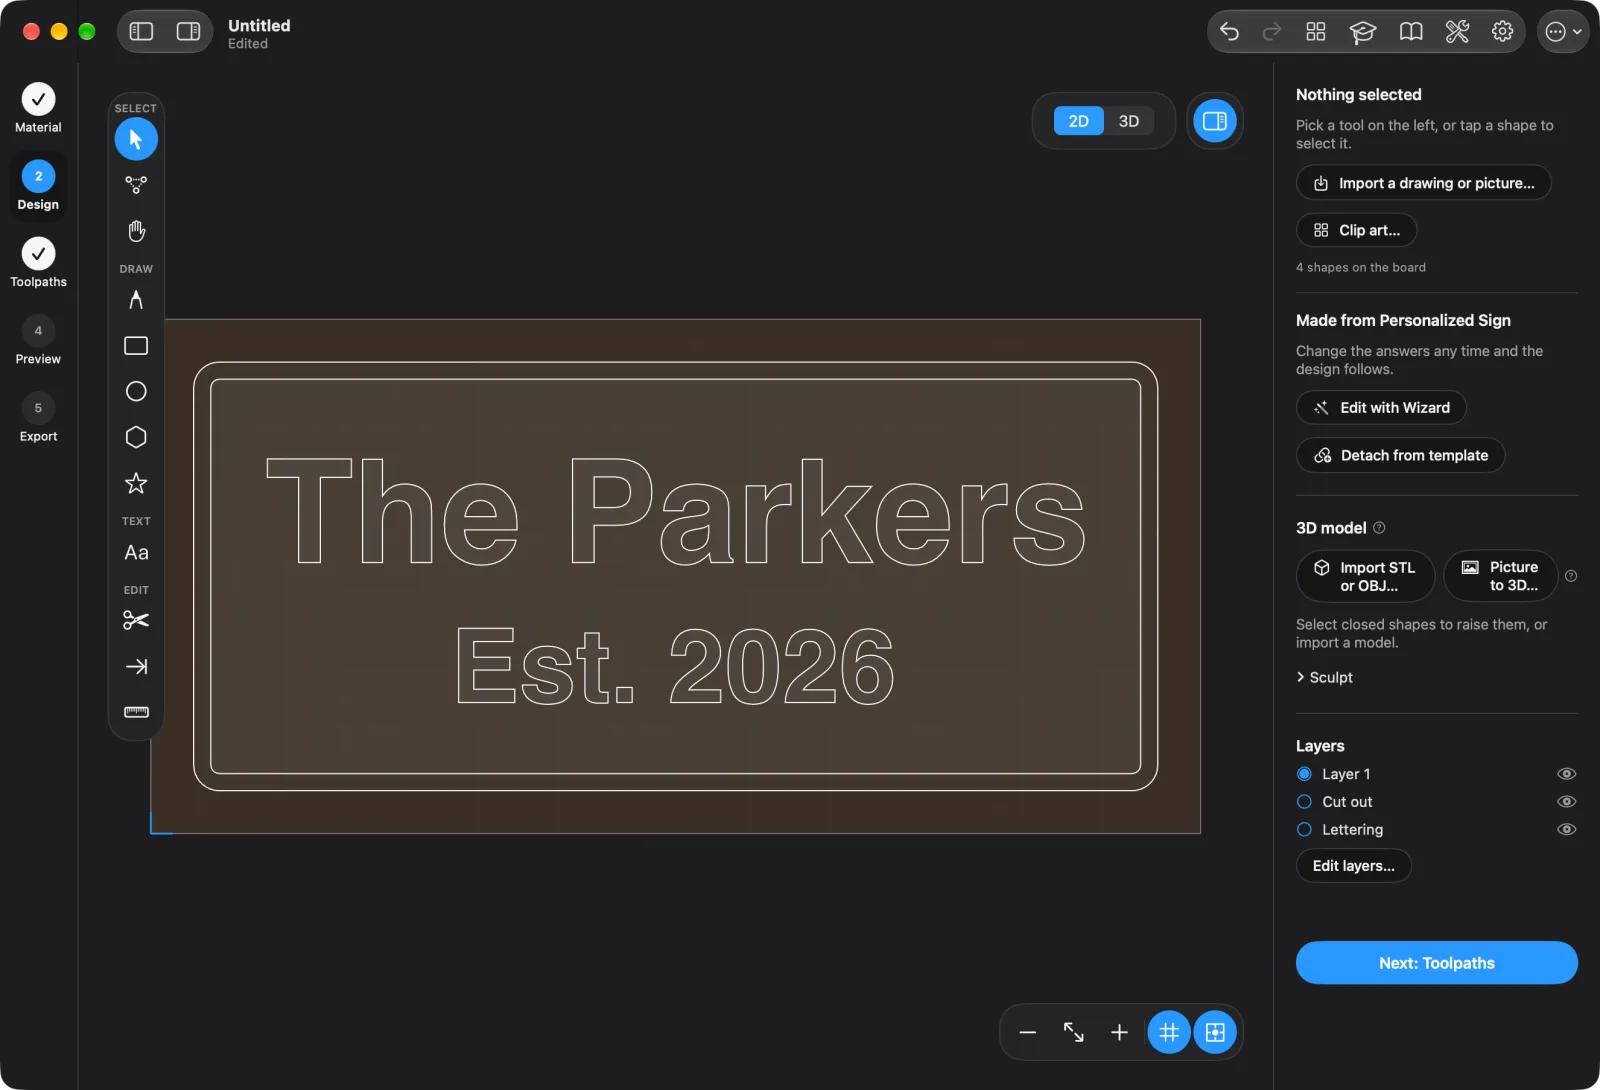Click Import a drawing or picture

tap(1424, 183)
